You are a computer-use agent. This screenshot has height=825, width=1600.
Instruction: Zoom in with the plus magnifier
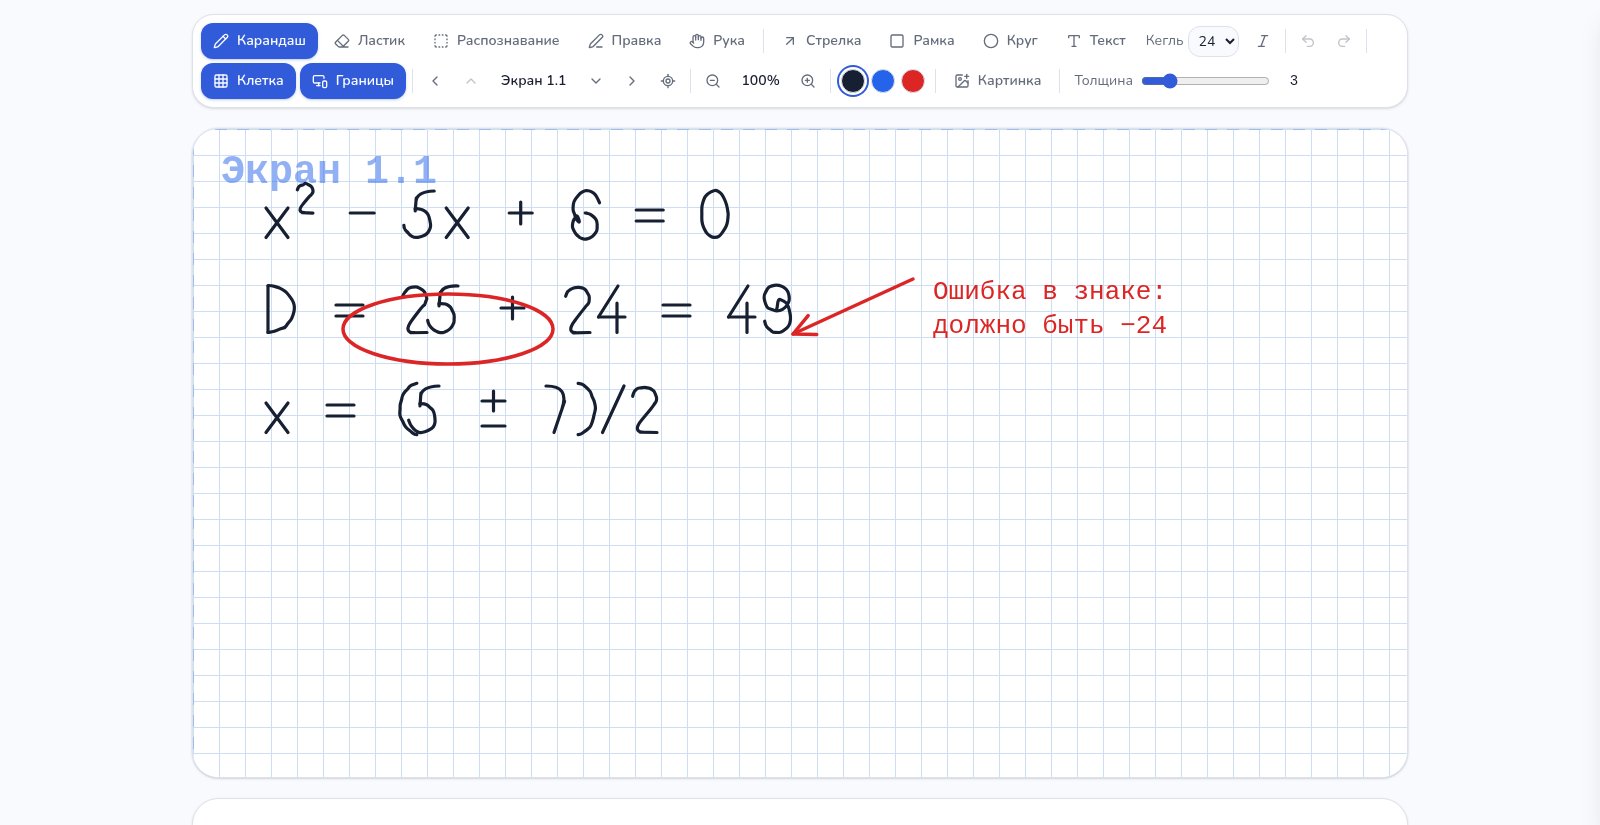click(808, 81)
